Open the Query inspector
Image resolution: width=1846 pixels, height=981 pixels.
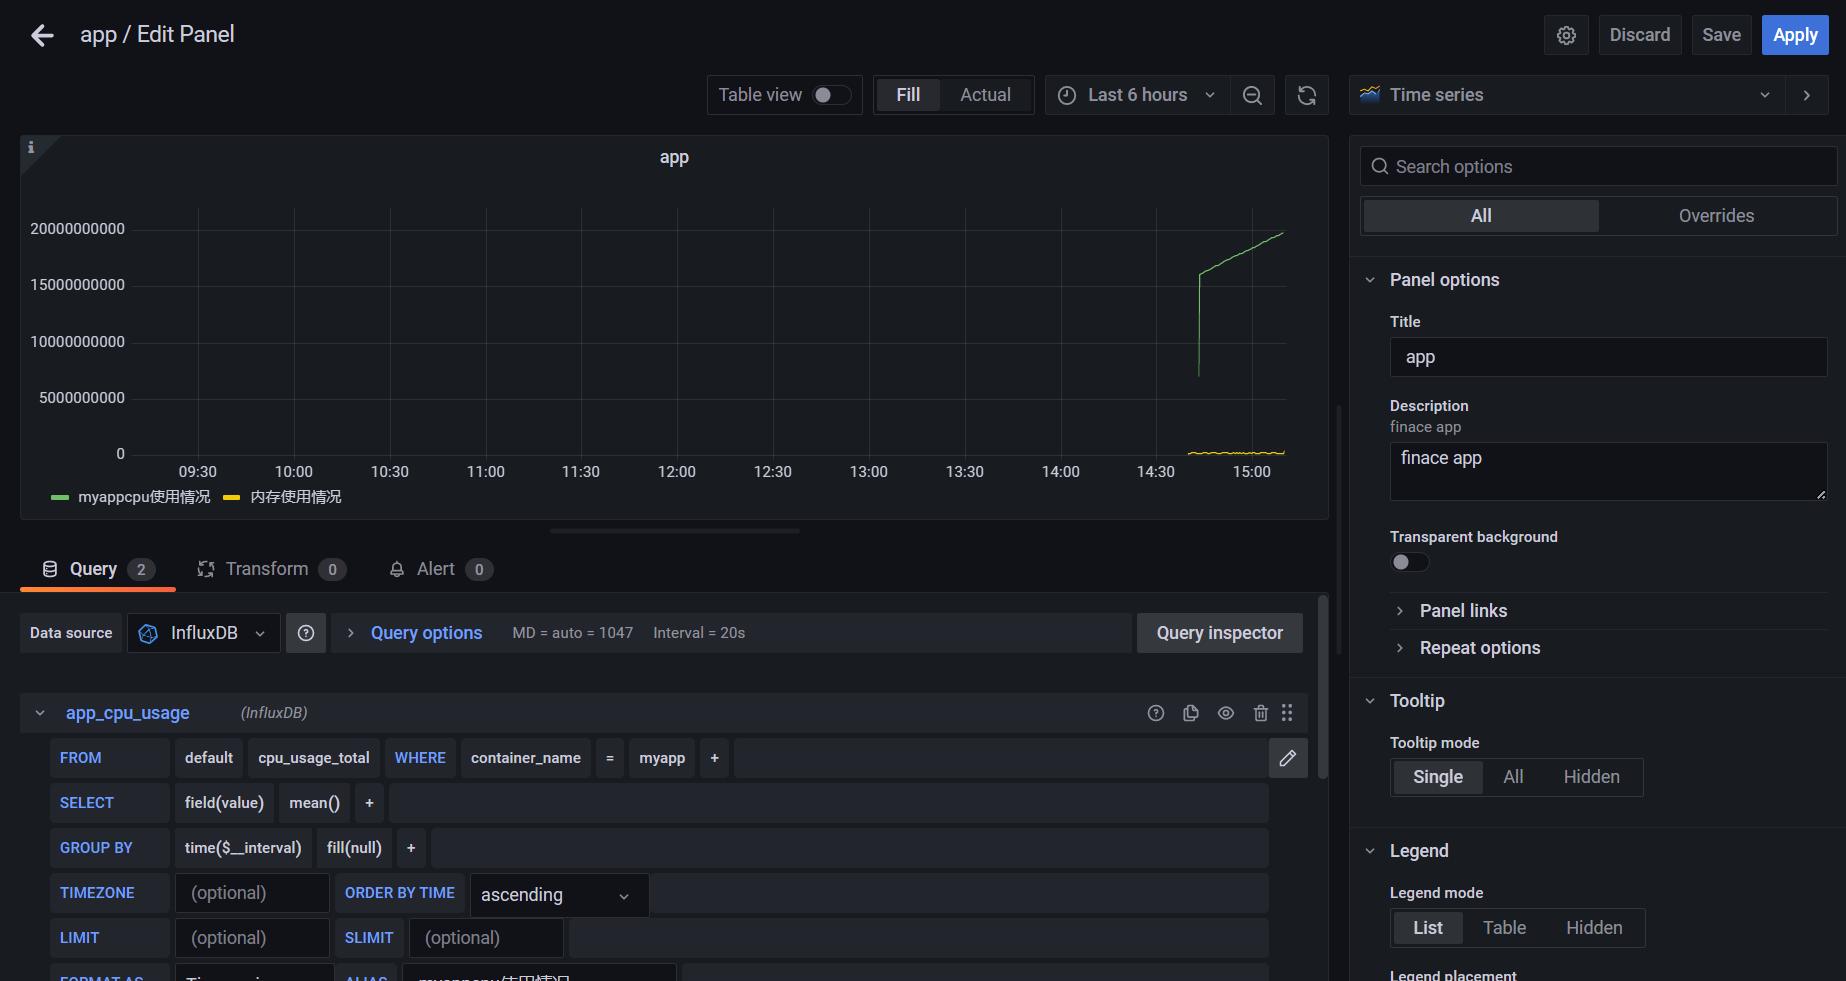[1220, 633]
